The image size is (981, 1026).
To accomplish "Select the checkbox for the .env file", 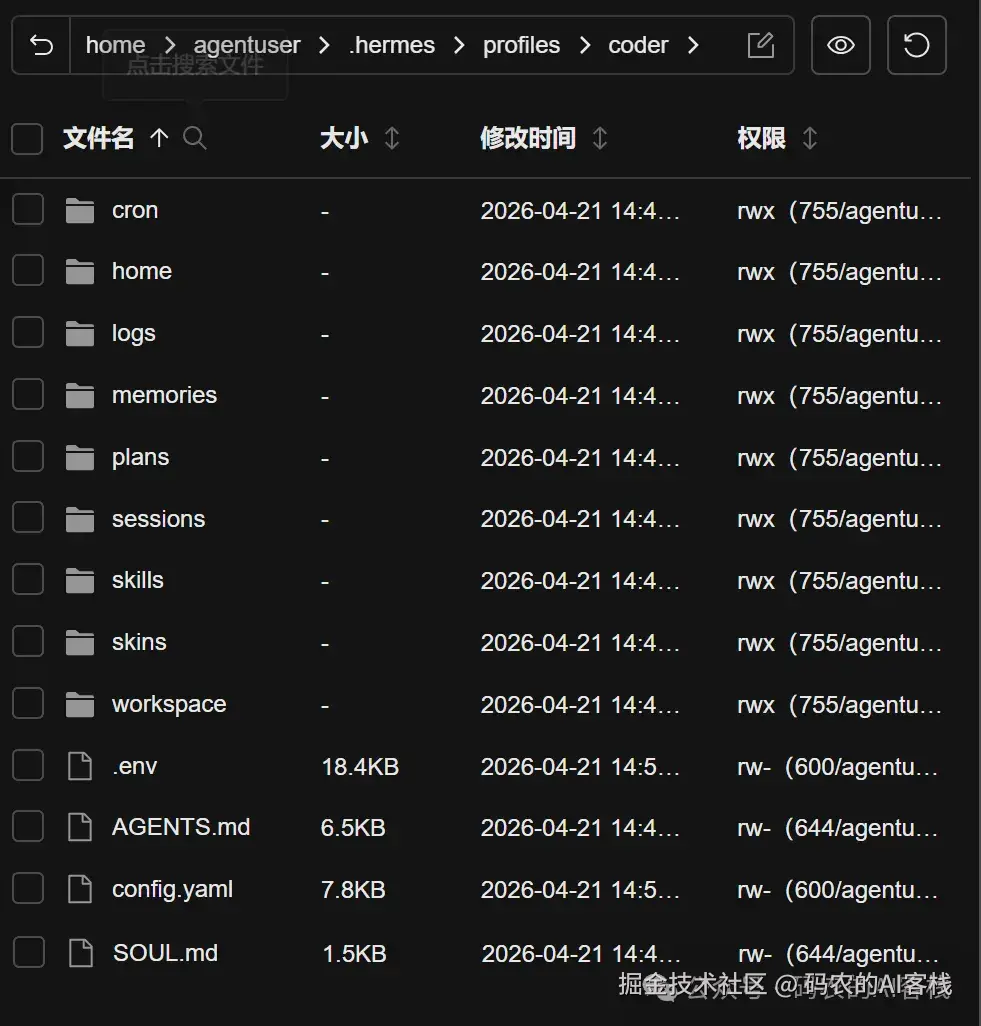I will (27, 765).
